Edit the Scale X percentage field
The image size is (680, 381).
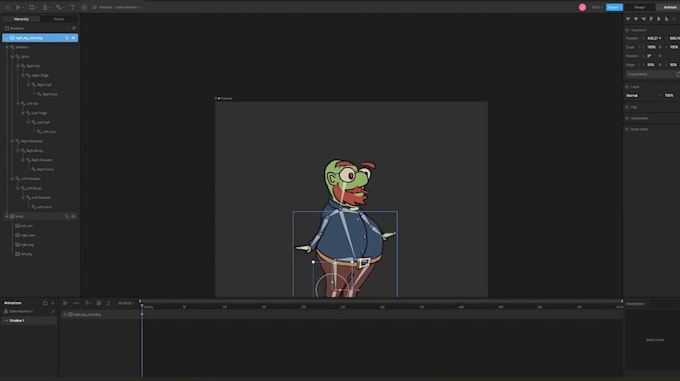tap(652, 47)
